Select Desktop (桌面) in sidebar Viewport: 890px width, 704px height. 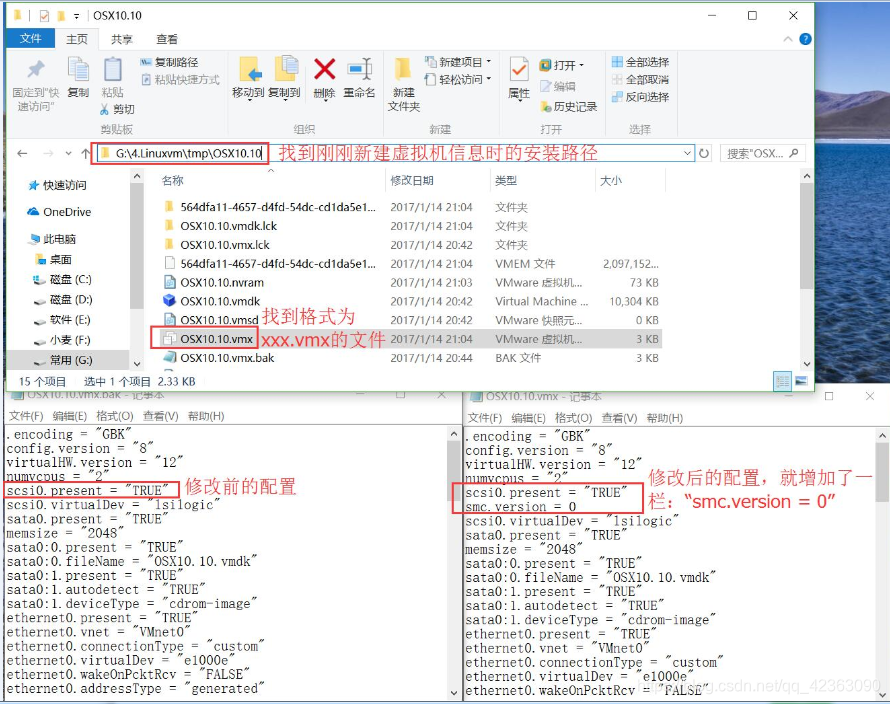click(x=54, y=259)
